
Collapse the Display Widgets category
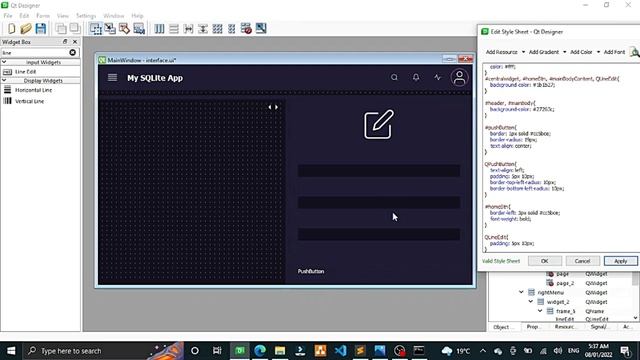(4, 80)
